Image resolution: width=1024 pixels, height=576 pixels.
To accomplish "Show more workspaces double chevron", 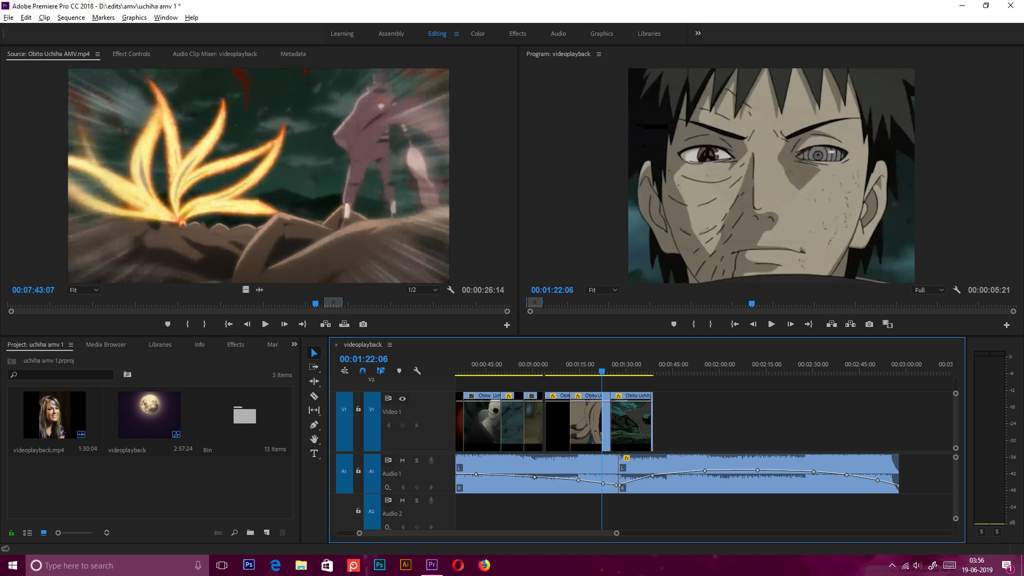I will (x=697, y=33).
